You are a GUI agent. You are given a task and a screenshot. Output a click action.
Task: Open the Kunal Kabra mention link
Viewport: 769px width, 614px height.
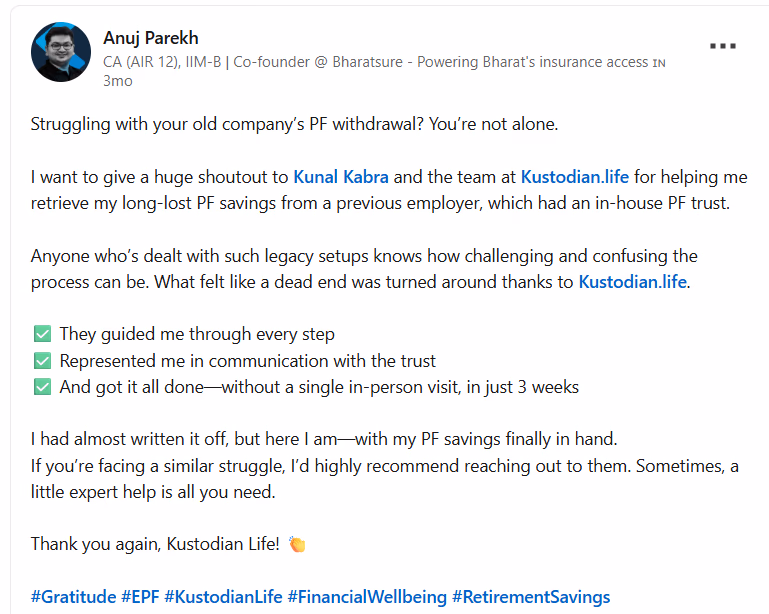[x=341, y=177]
